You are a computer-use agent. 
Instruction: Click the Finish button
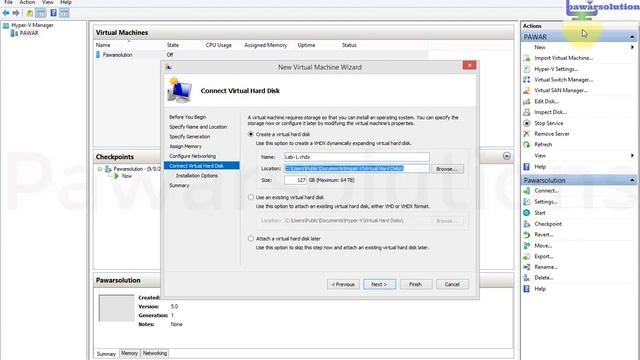(416, 284)
